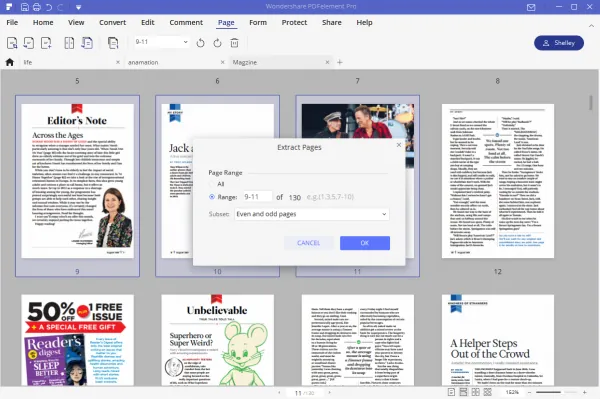Click the Undo arrow icon
The width and height of the screenshot is (600, 399).
49,7
